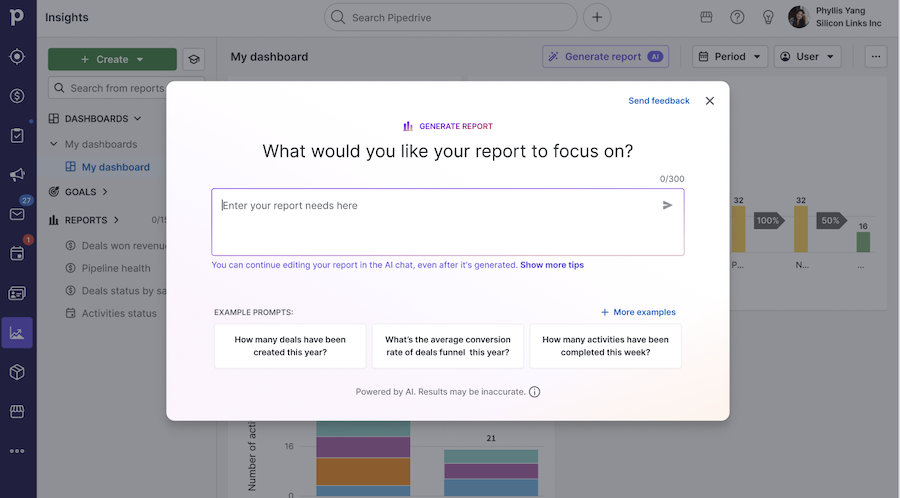Click the Send feedback link
Screen dimensions: 900x498
(658, 101)
